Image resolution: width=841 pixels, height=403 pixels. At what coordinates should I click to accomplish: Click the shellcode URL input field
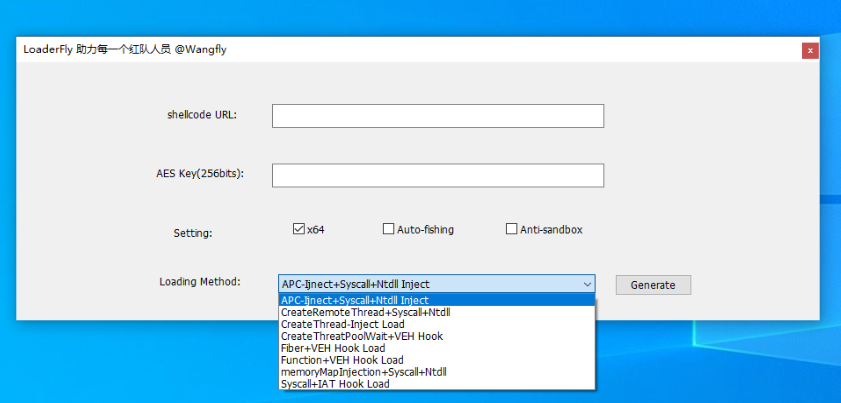(438, 116)
